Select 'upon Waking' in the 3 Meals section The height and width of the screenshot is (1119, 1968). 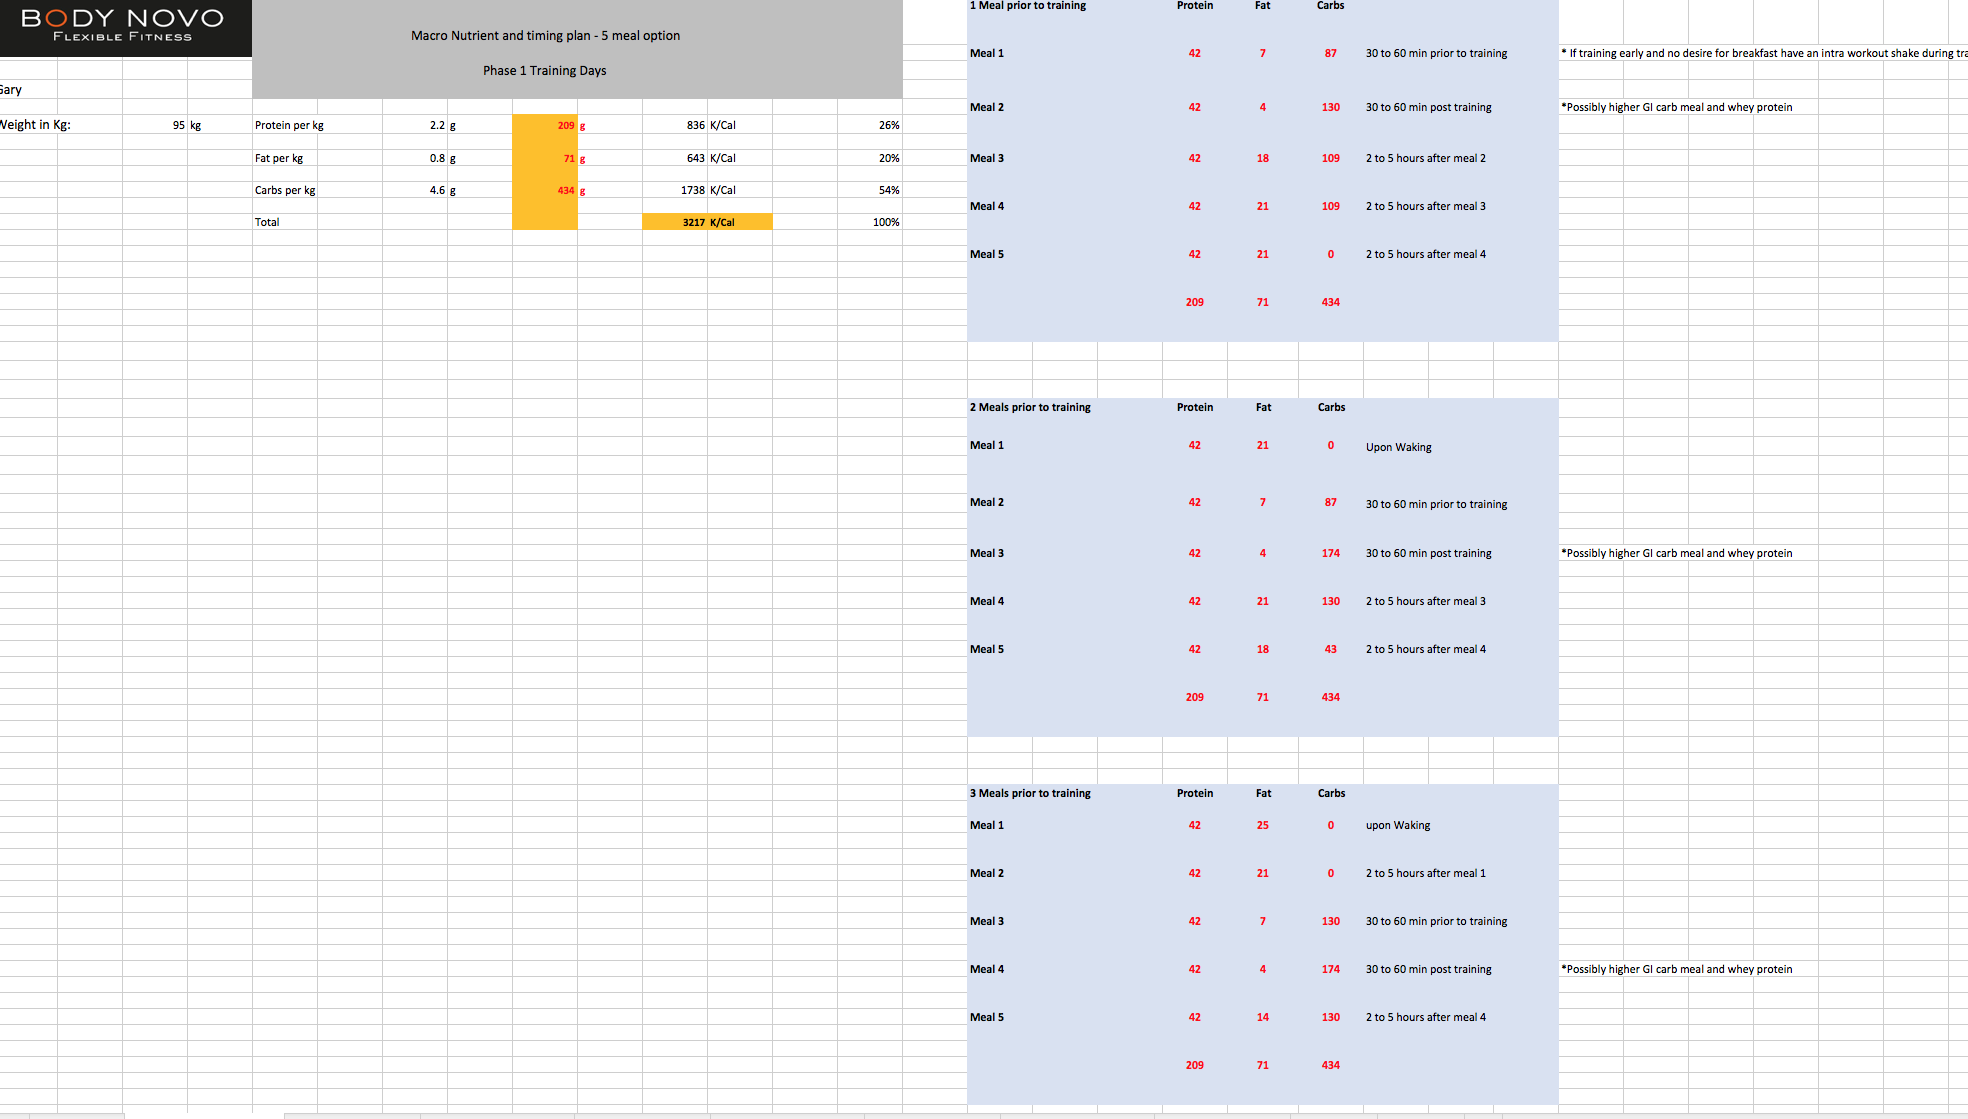click(1398, 825)
